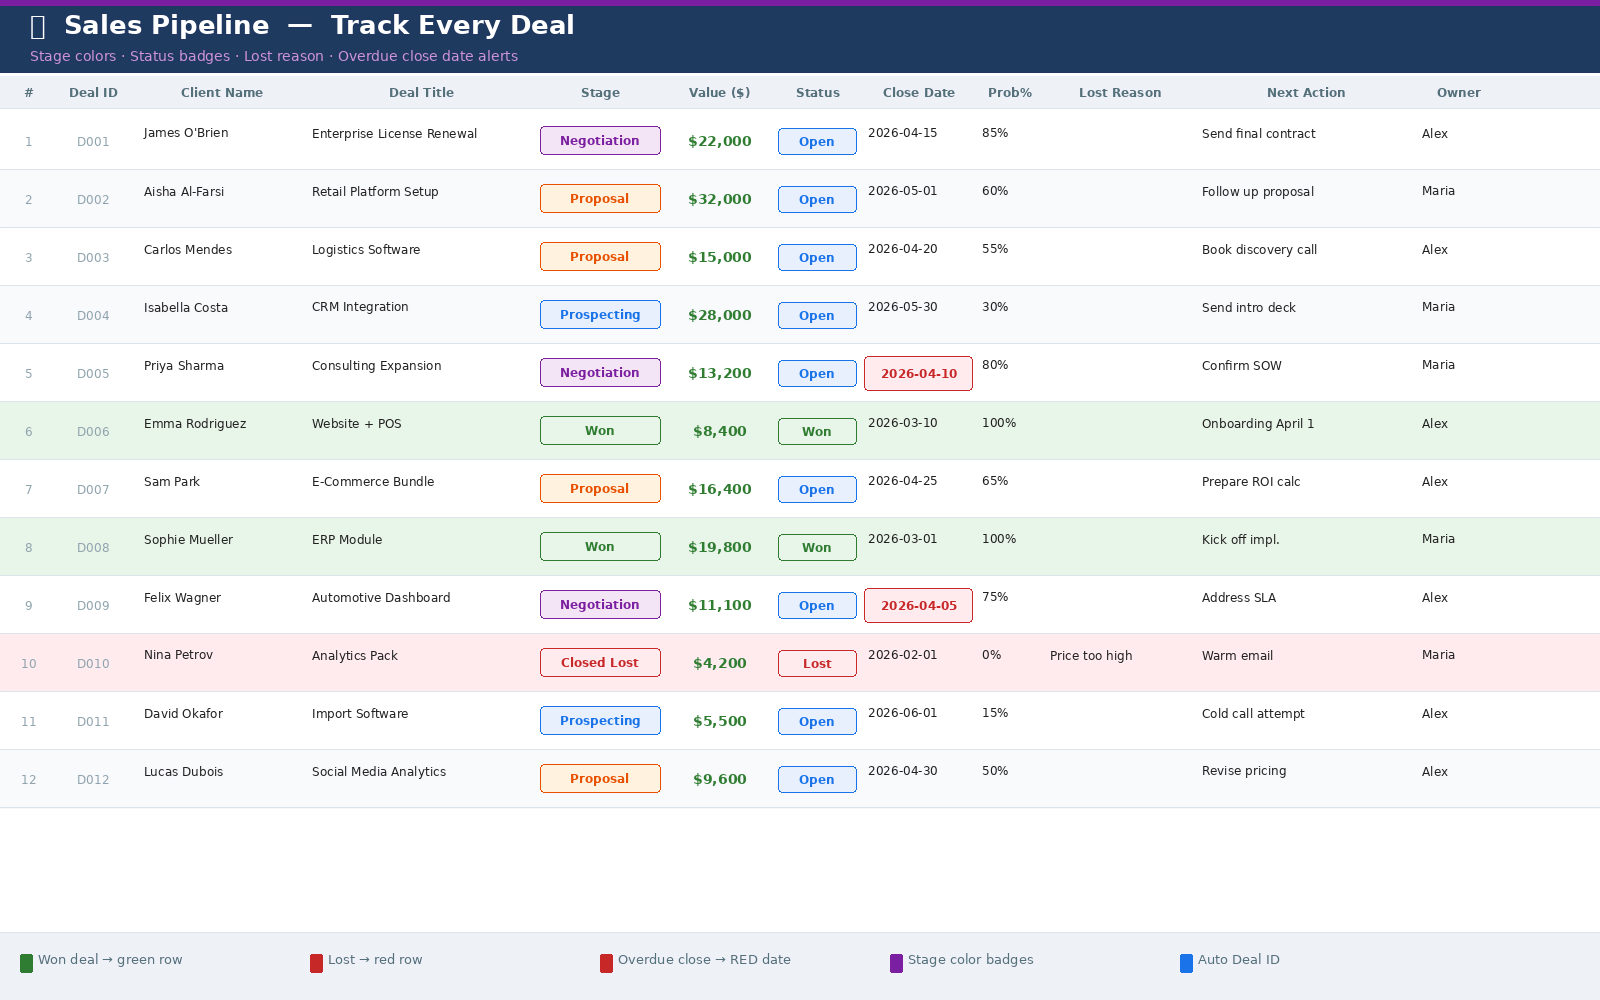Sort by the Value ($) column header
The height and width of the screenshot is (1000, 1600).
719,93
